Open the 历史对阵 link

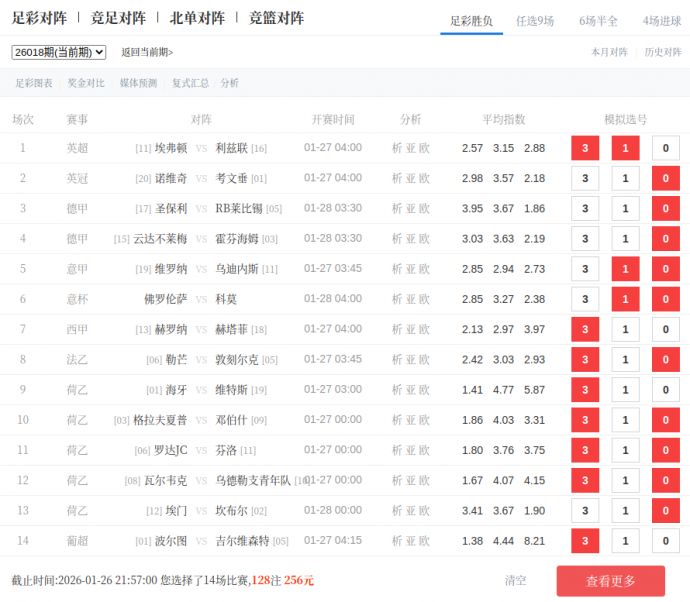click(663, 52)
